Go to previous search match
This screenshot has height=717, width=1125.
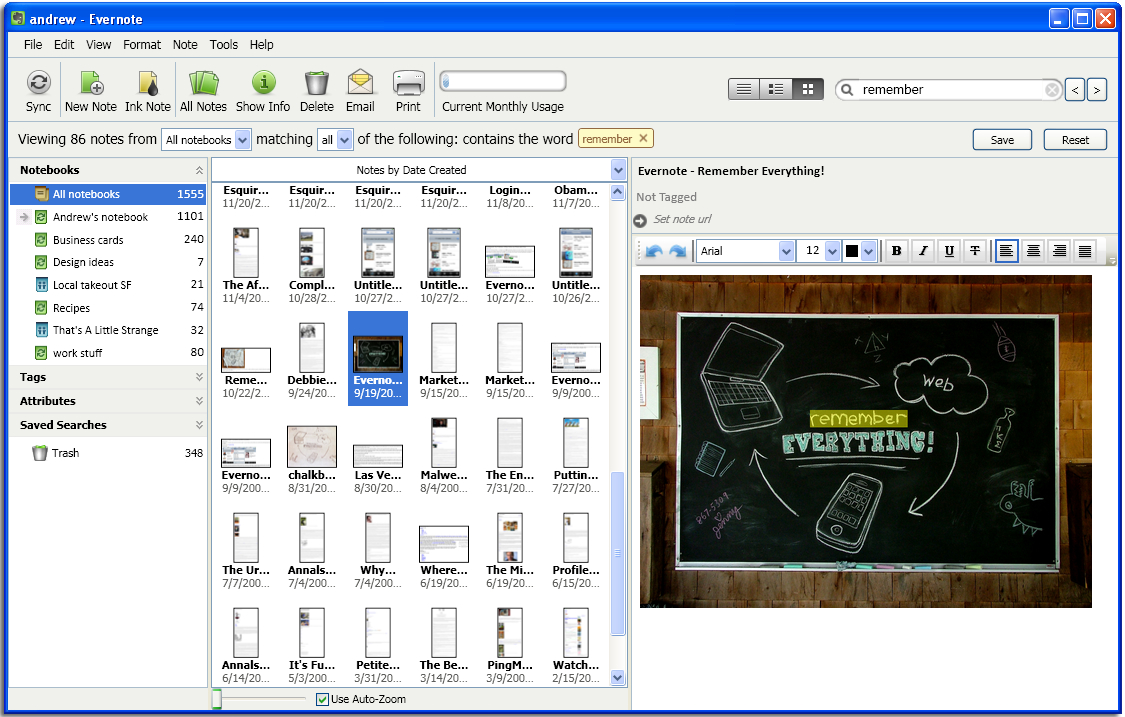tap(1075, 90)
